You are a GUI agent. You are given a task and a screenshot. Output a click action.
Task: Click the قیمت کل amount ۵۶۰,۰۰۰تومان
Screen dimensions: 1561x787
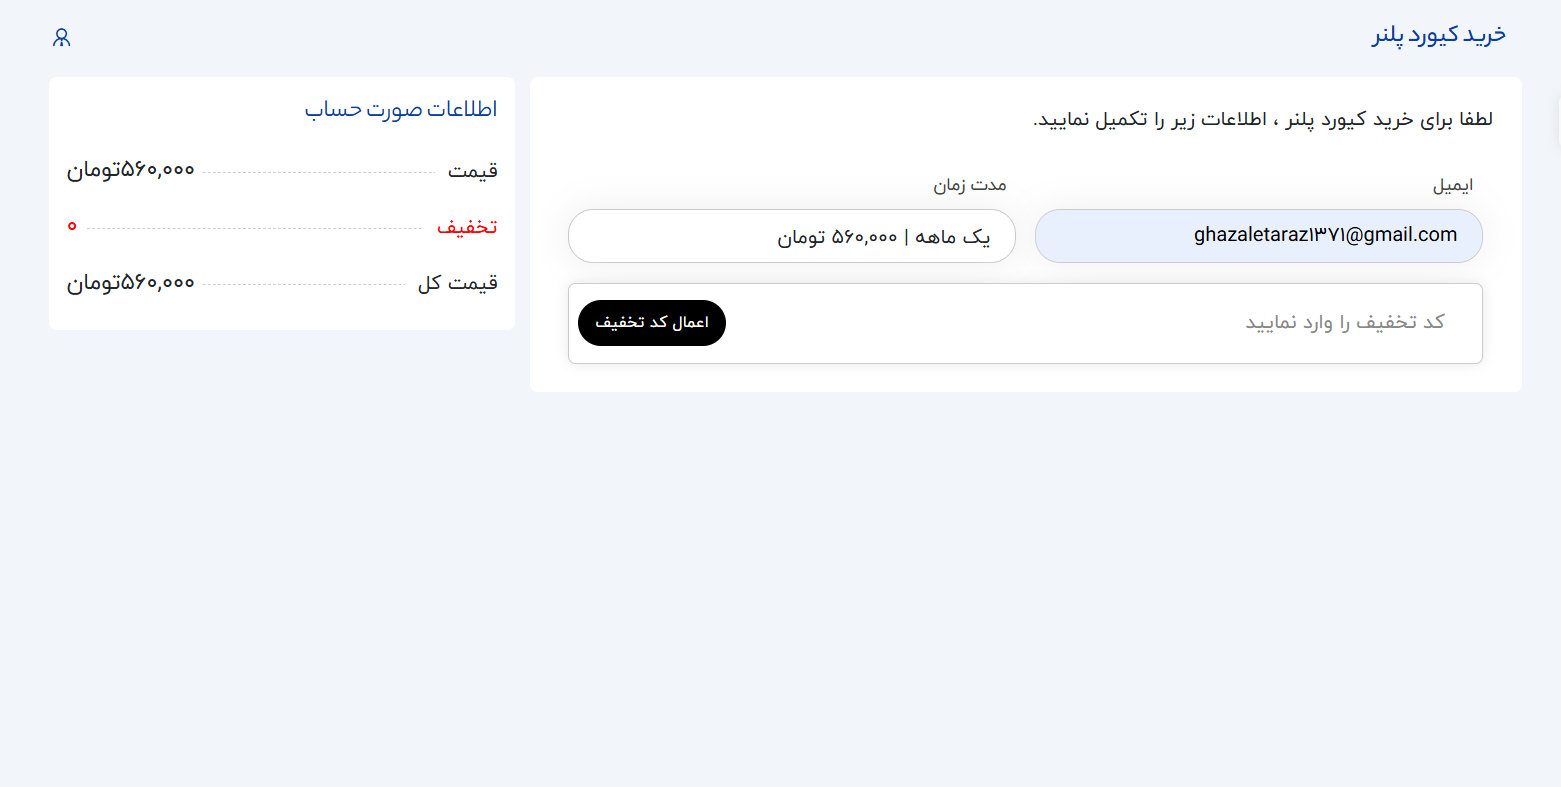tap(130, 283)
